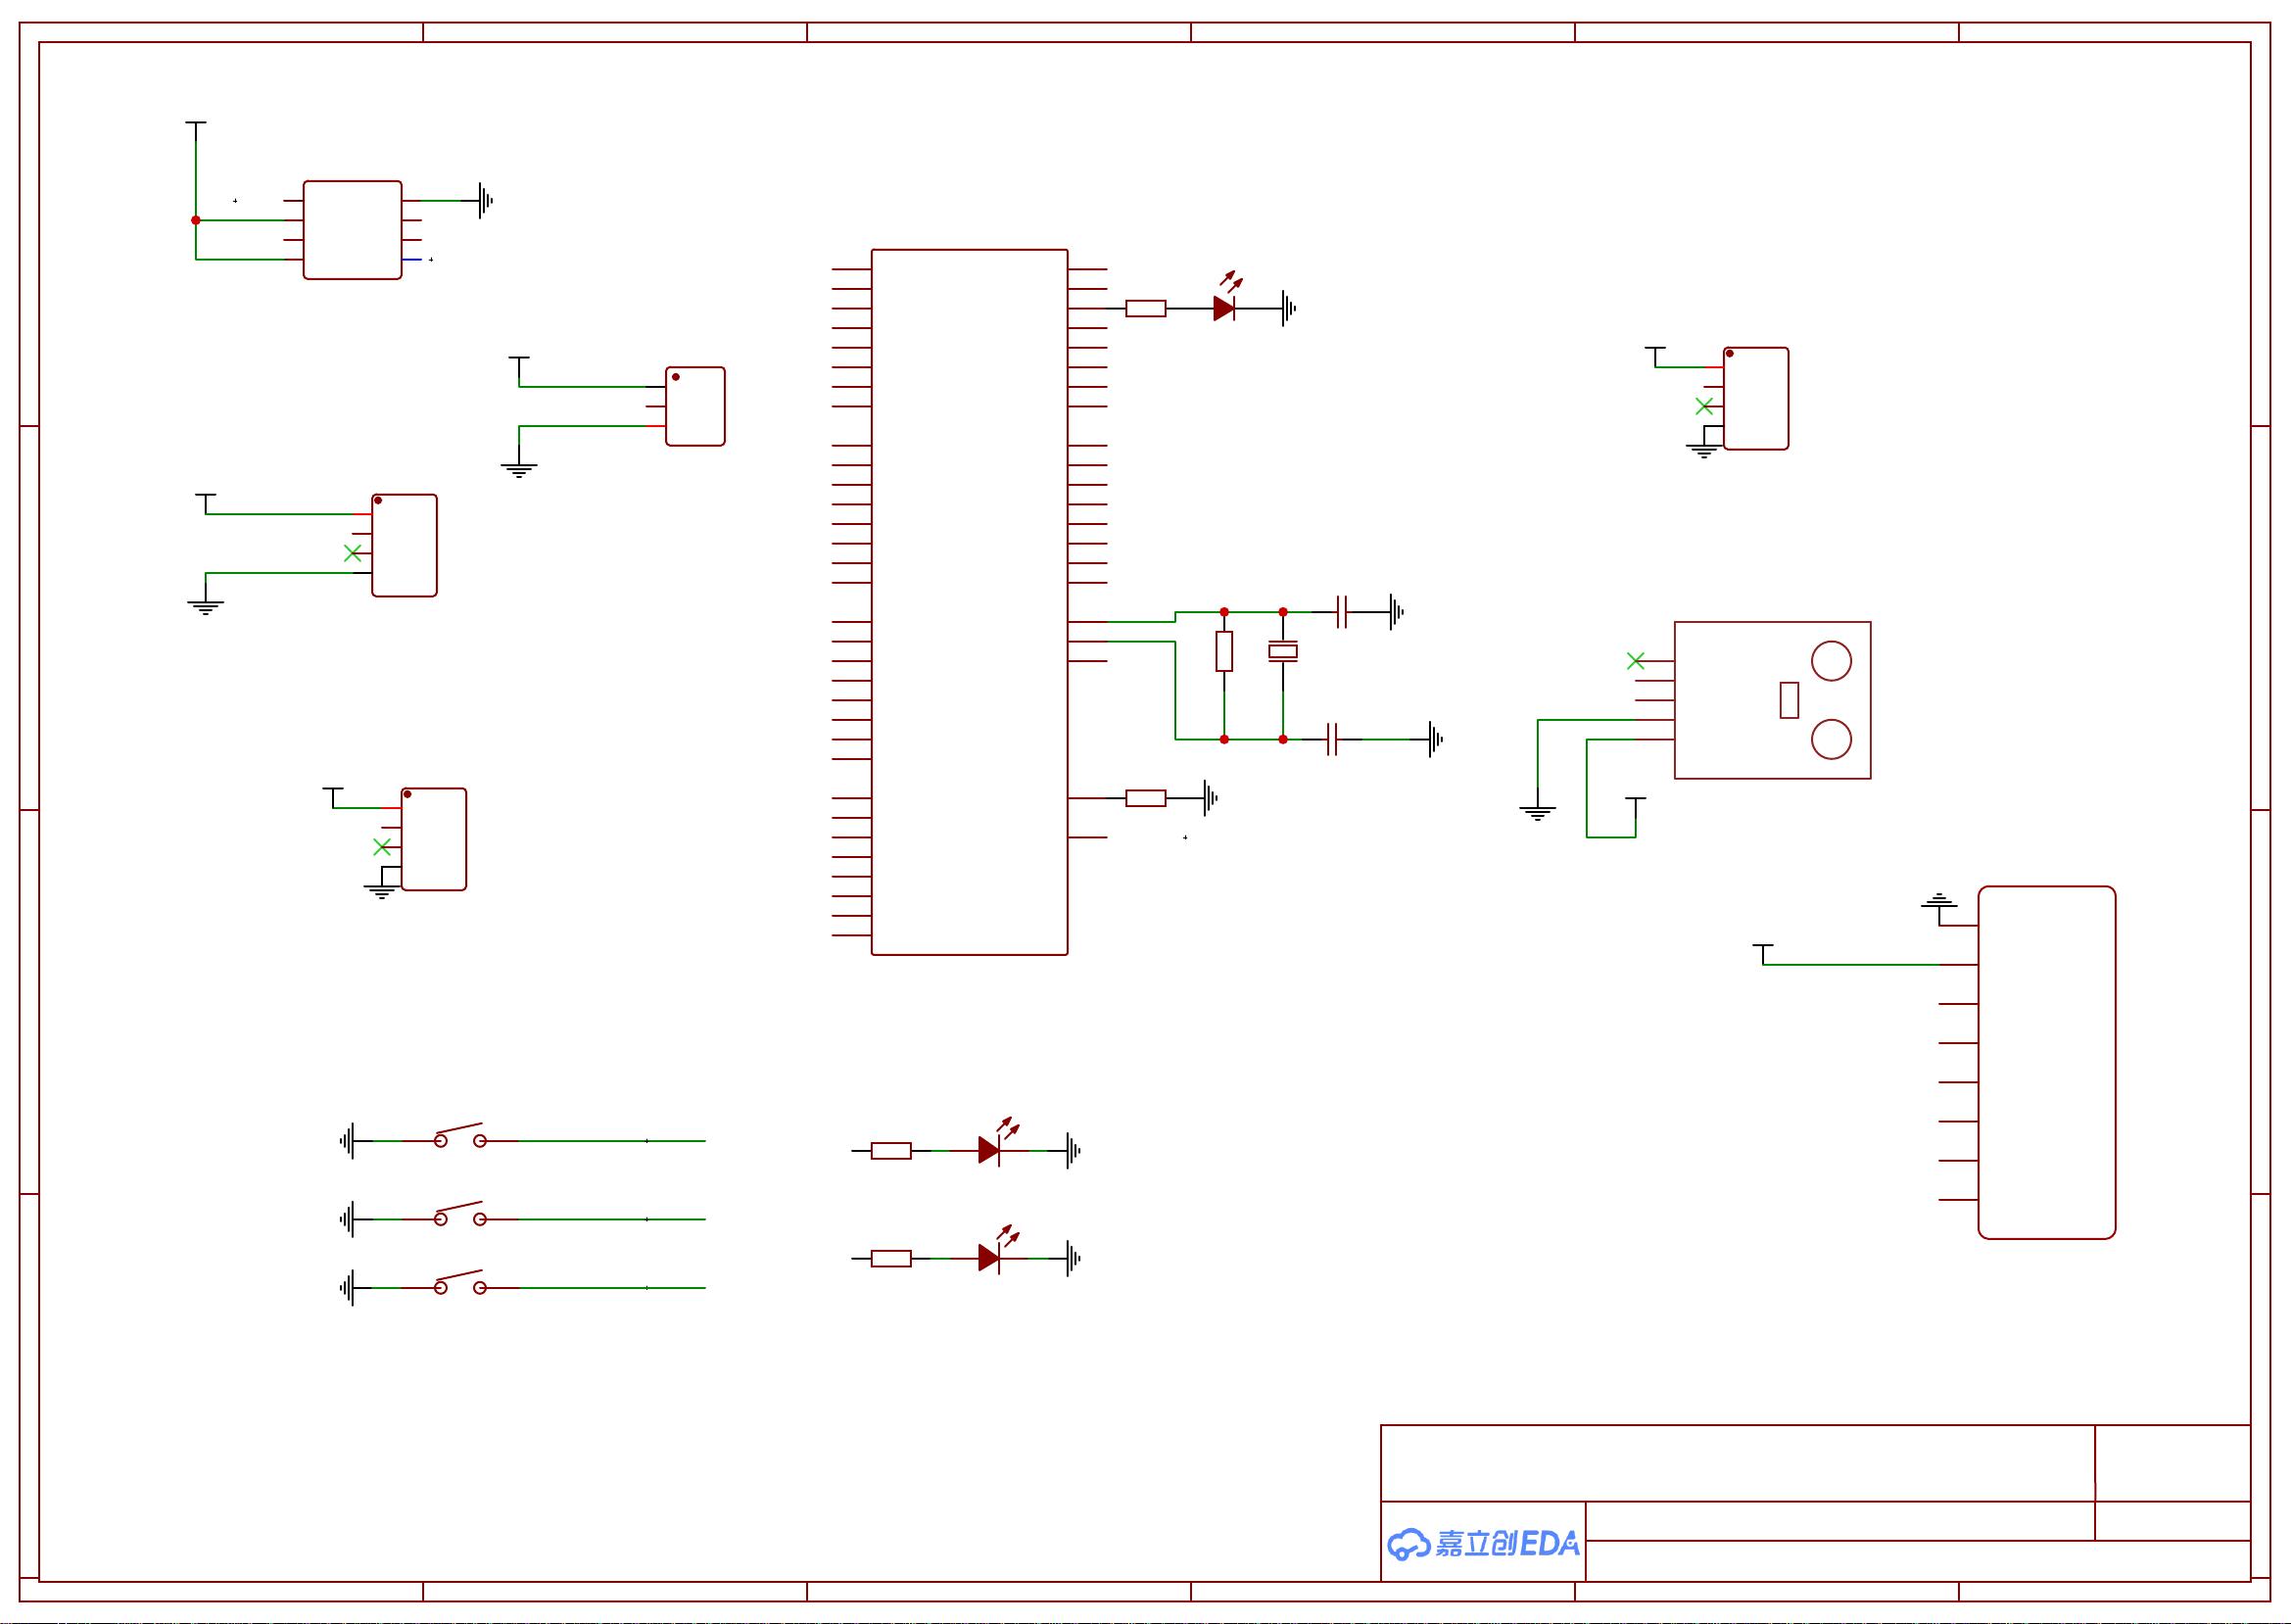
Task: Click the ground symbol beside top-left IC
Action: tap(485, 201)
